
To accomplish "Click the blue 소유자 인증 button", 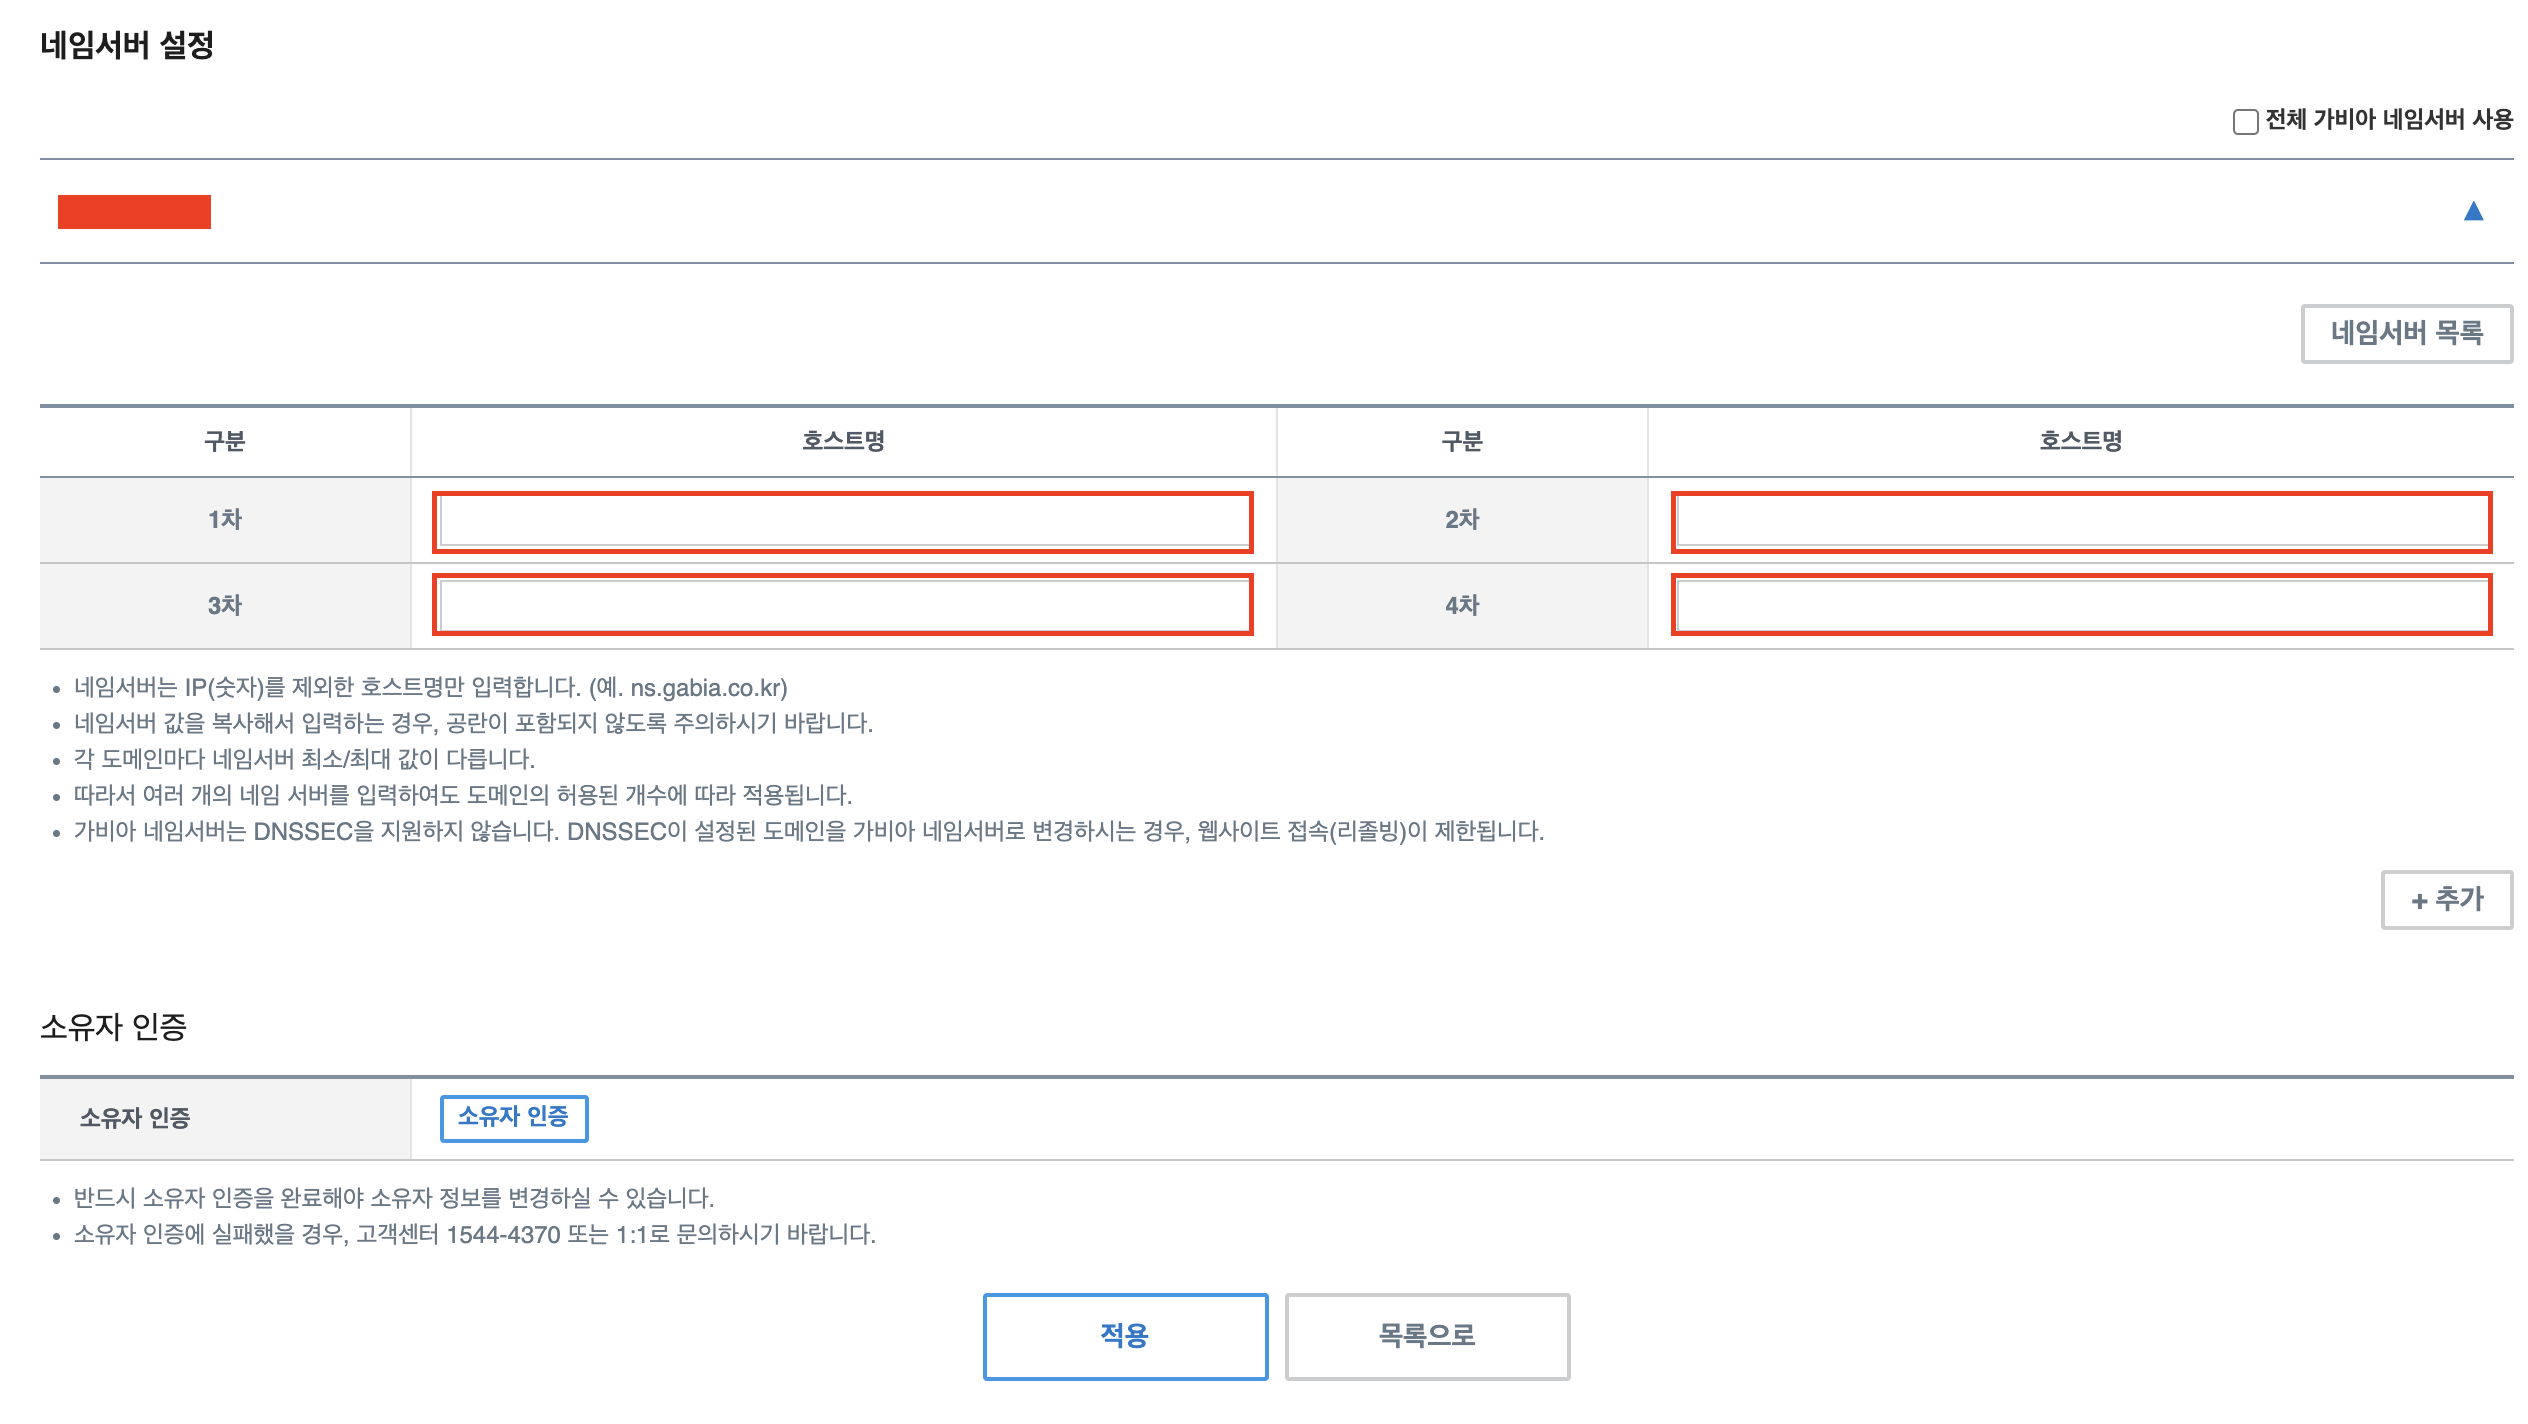I will coord(513,1117).
